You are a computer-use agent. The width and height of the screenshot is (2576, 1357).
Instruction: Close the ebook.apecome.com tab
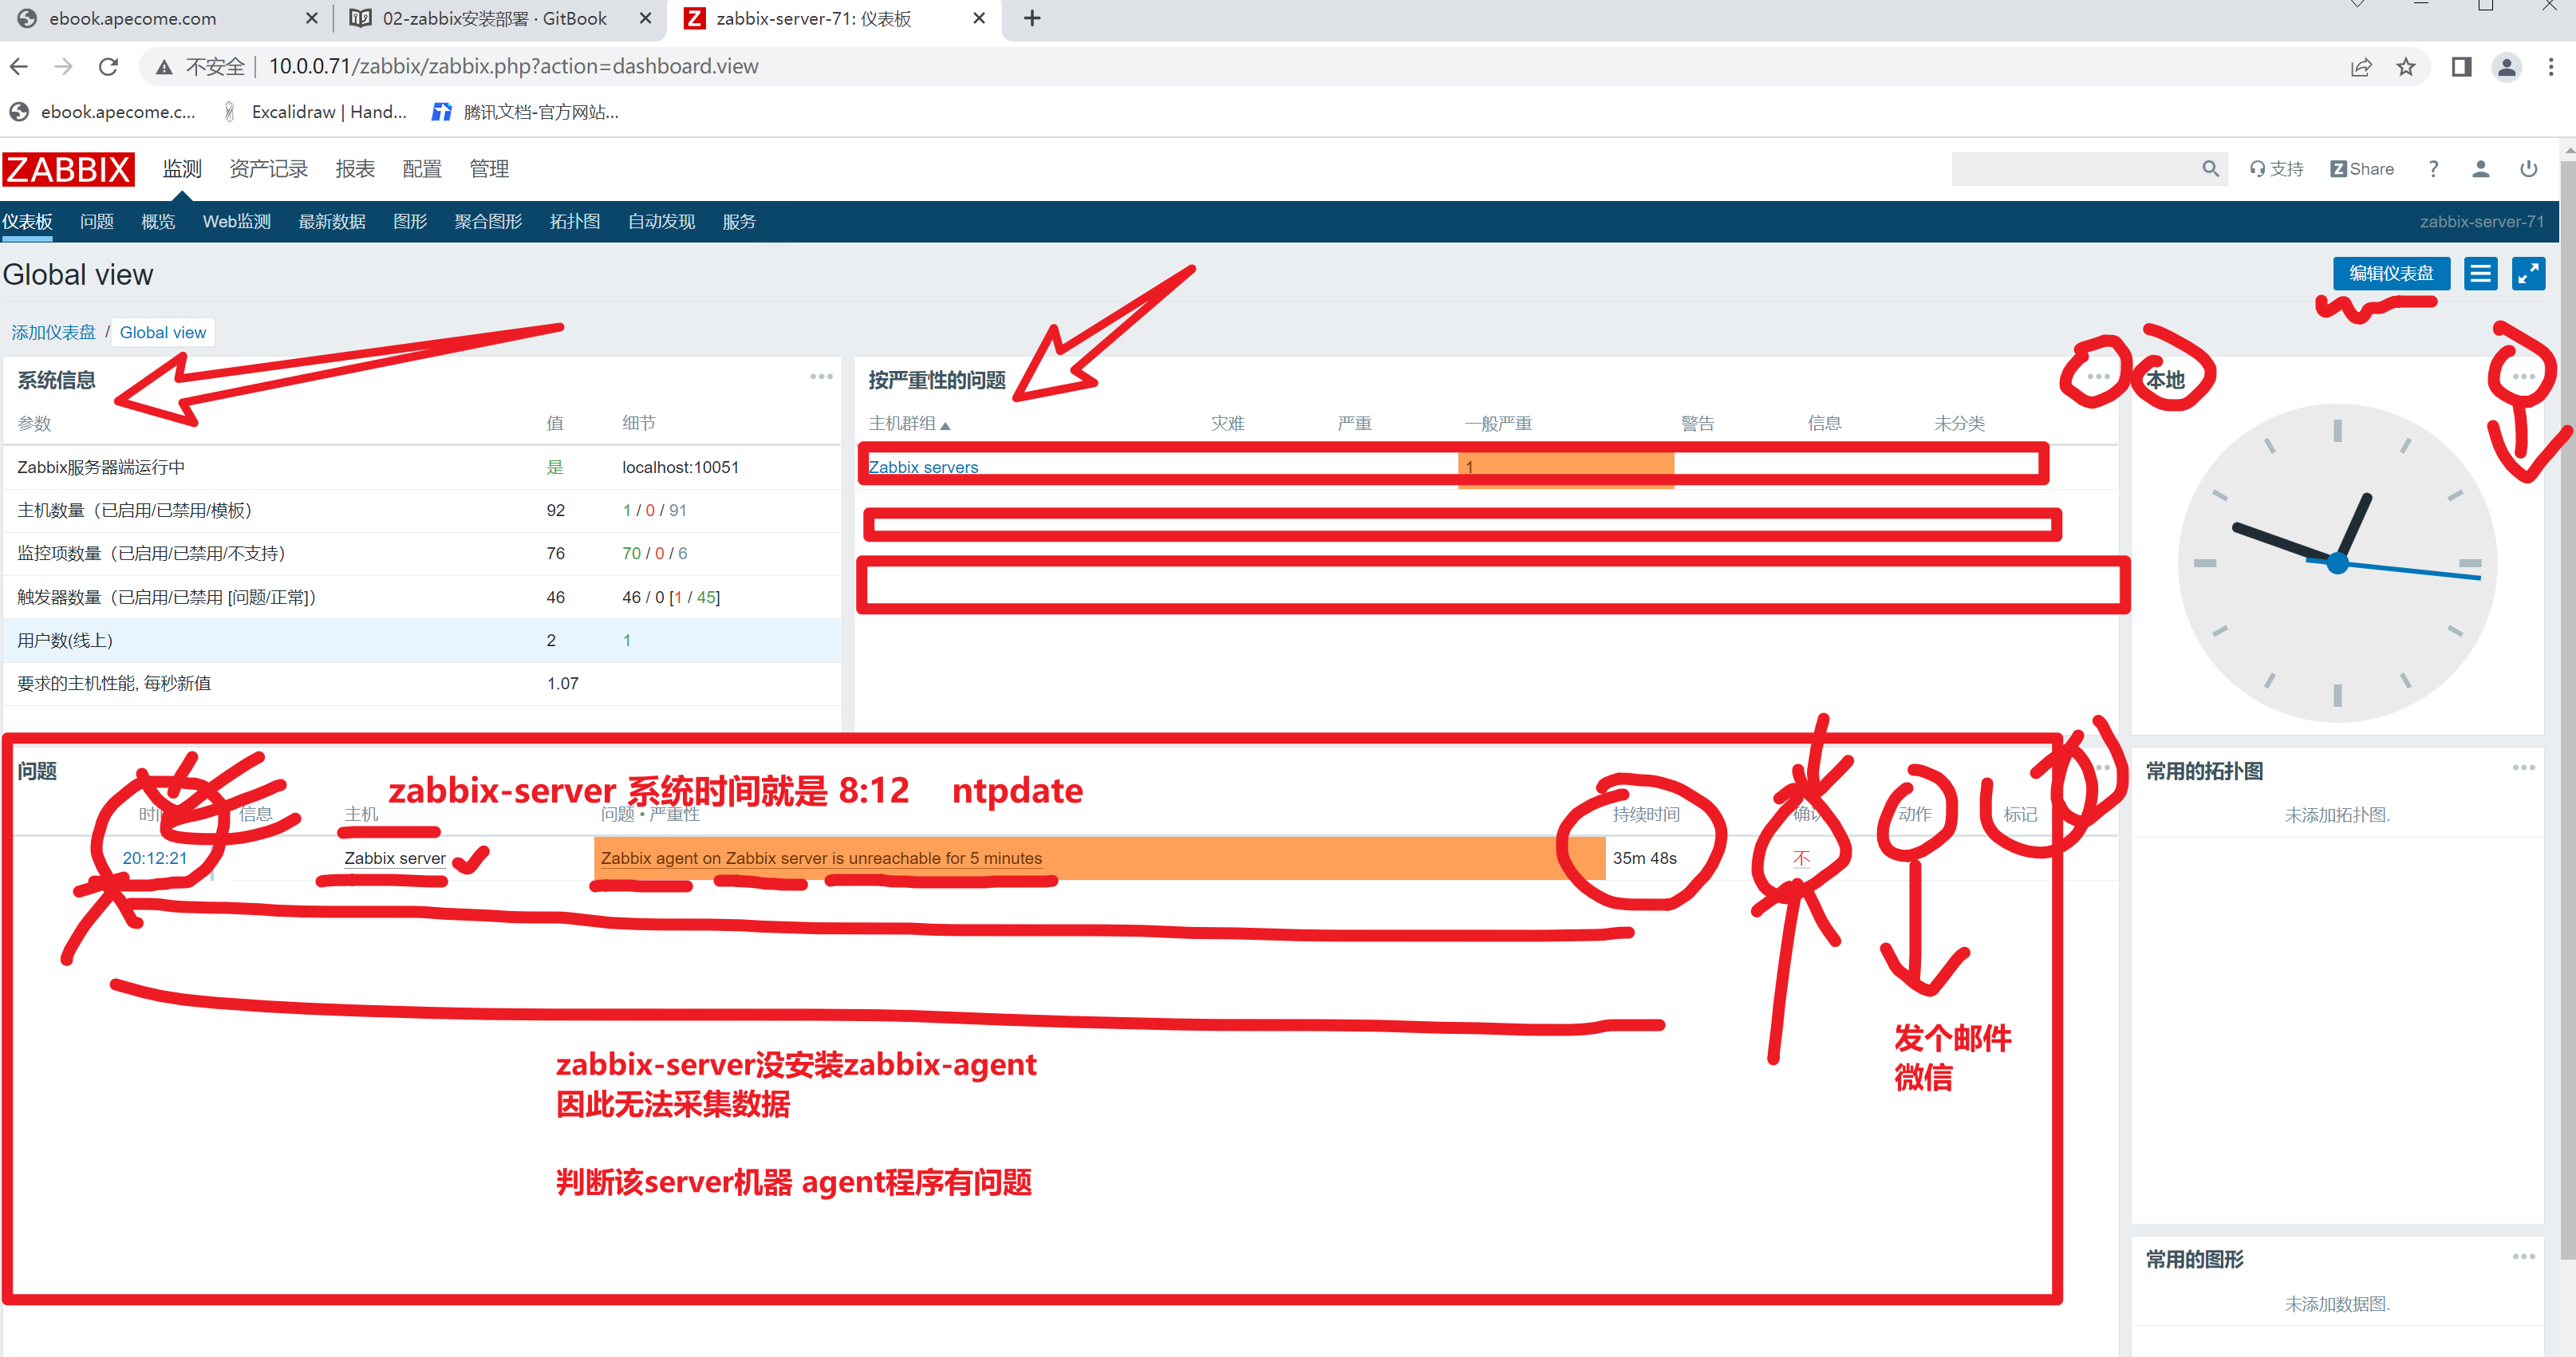[x=312, y=18]
